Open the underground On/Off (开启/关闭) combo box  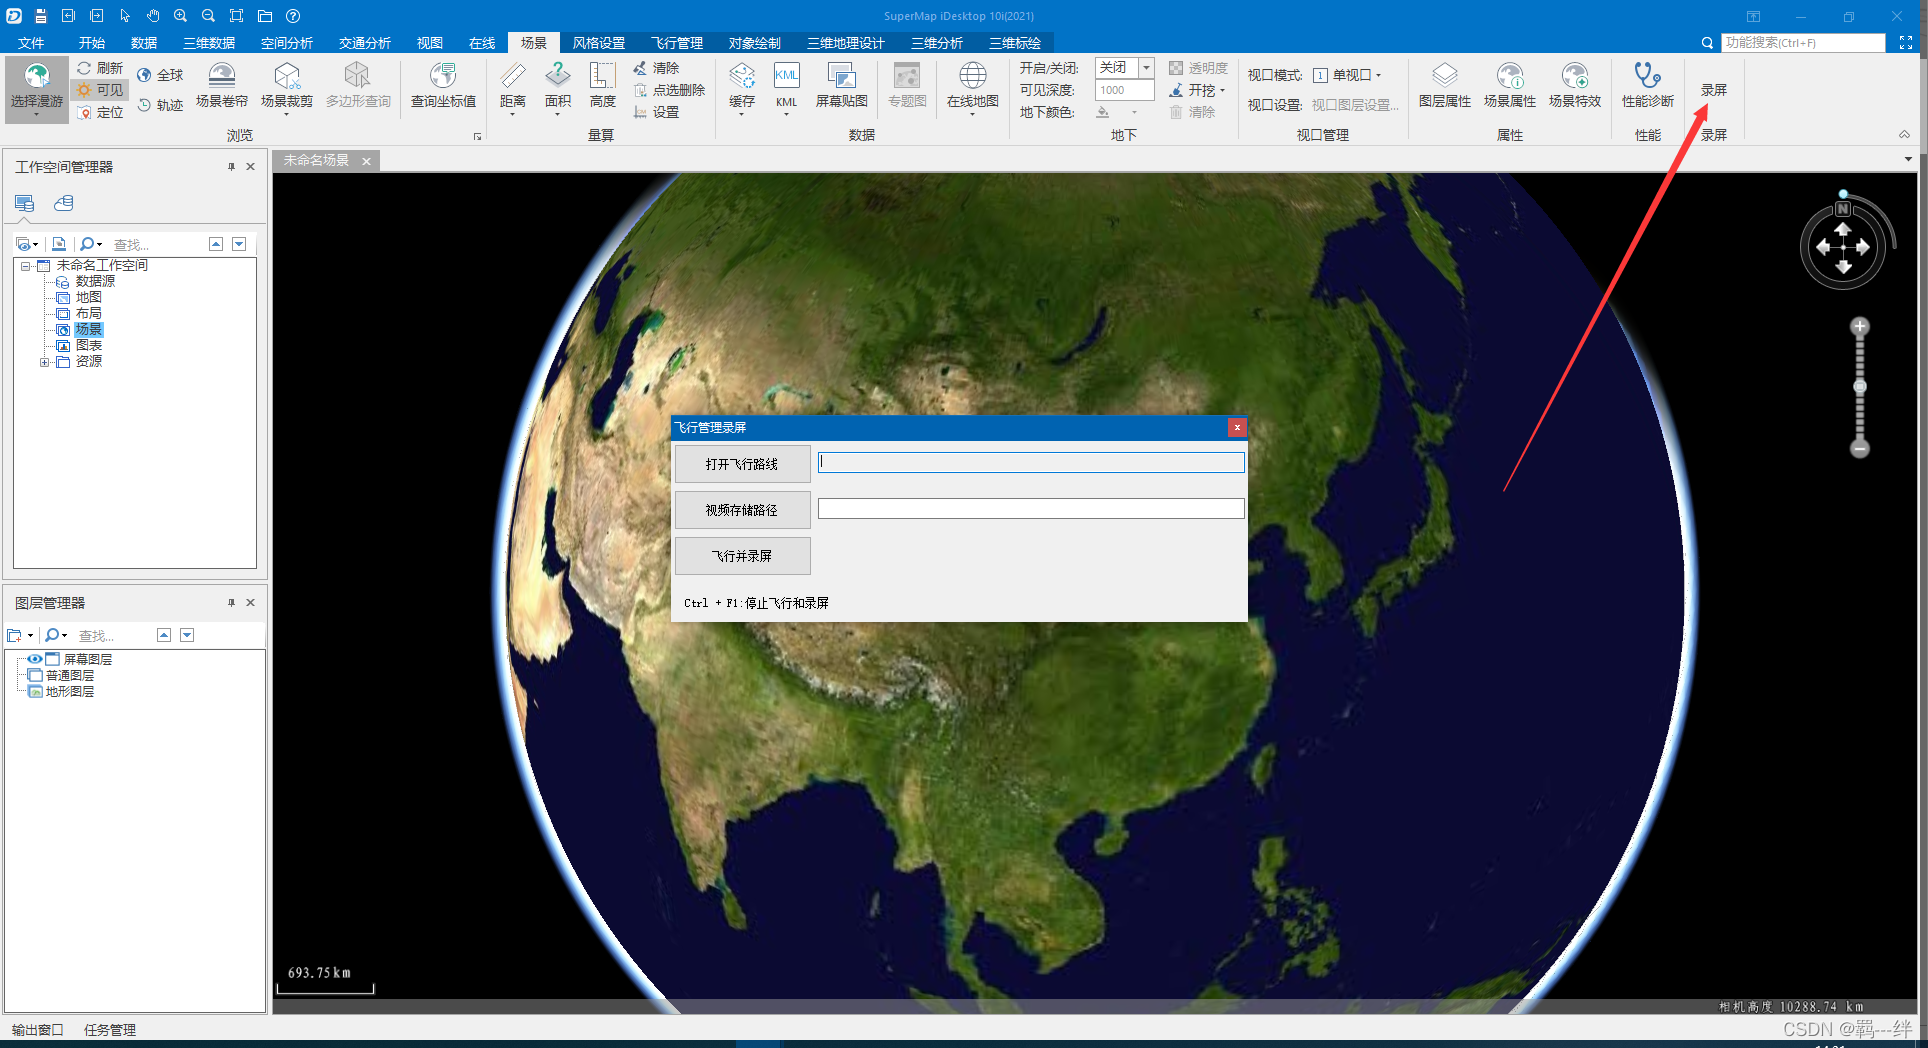[x=1125, y=68]
